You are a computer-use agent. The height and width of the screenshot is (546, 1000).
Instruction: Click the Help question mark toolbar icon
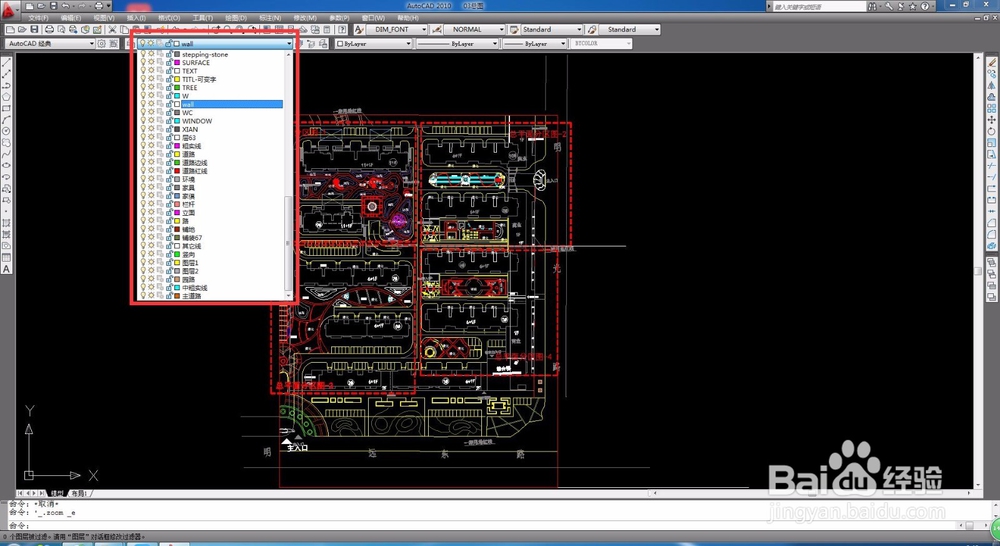coord(342,29)
